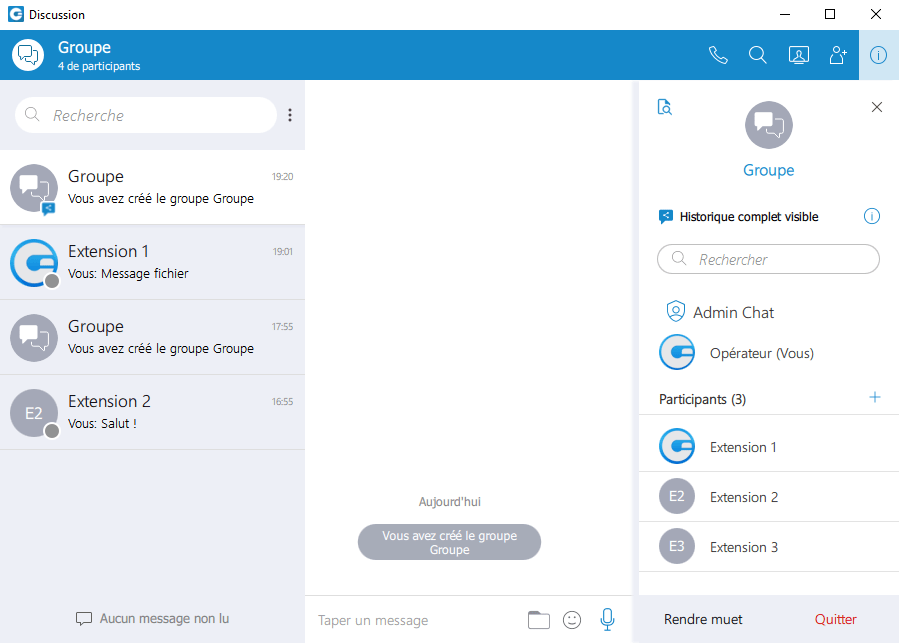Click the Extension 1 avatar in participants list
The width and height of the screenshot is (899, 643).
coord(677,446)
